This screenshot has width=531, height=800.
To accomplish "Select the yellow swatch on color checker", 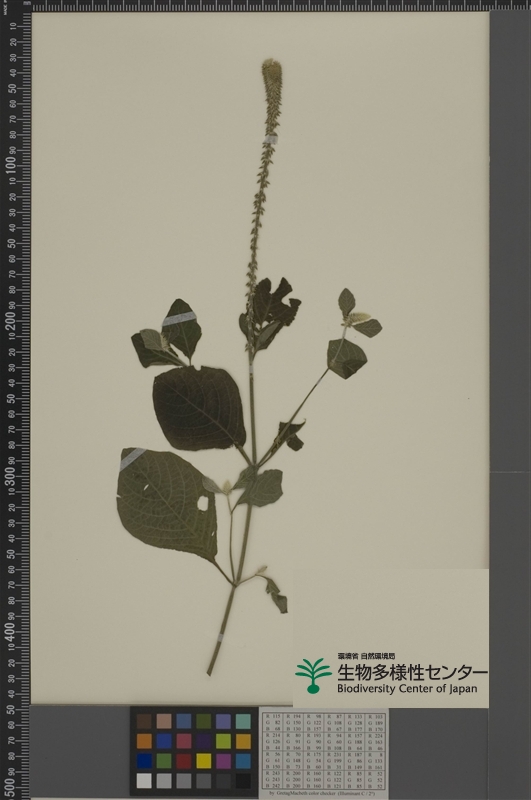I will click(x=204, y=761).
